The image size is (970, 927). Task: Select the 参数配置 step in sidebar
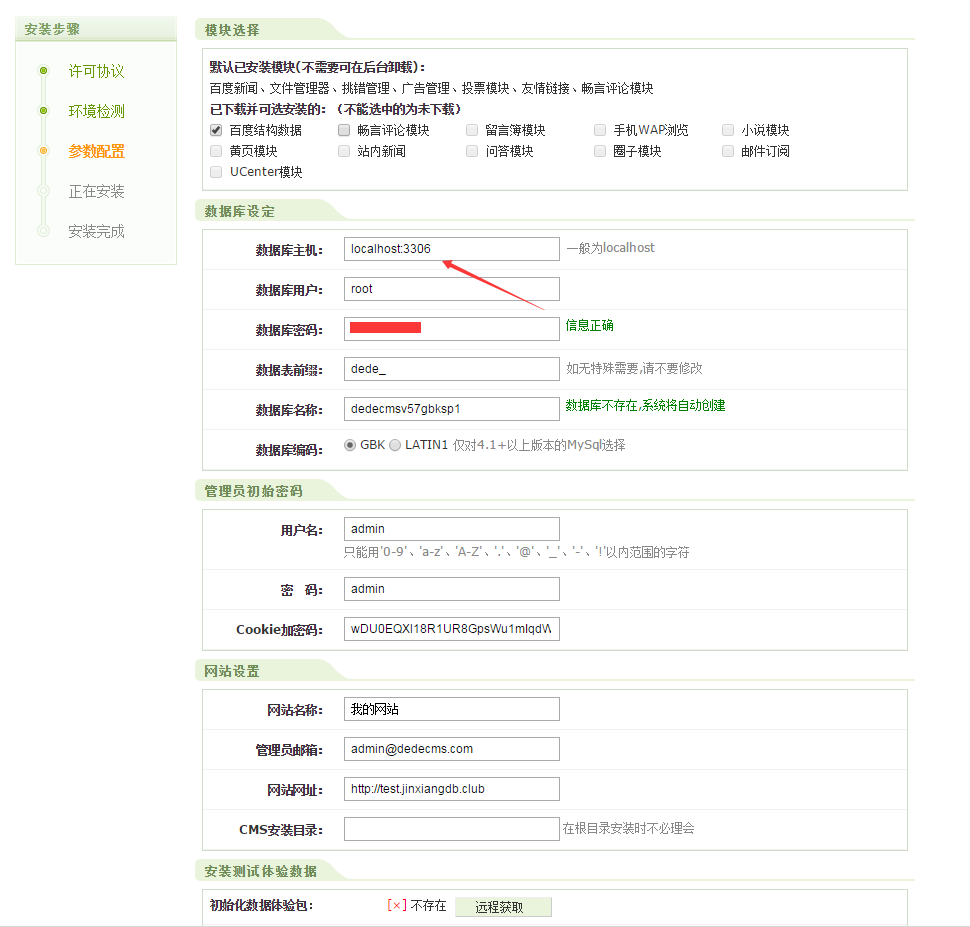(x=96, y=151)
